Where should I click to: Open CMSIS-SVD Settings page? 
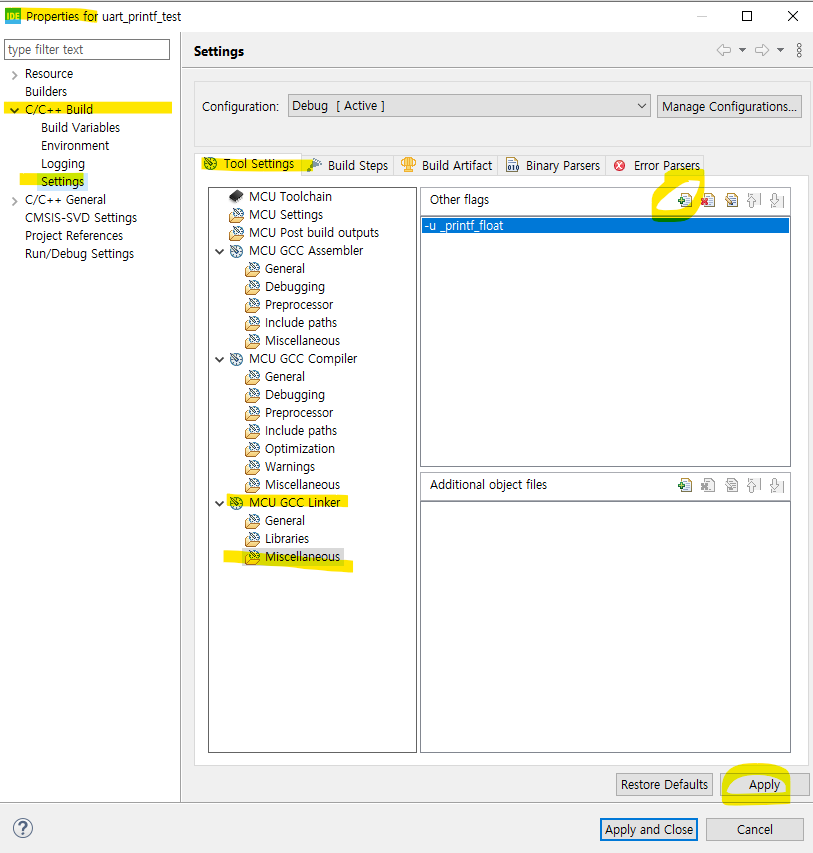[81, 218]
